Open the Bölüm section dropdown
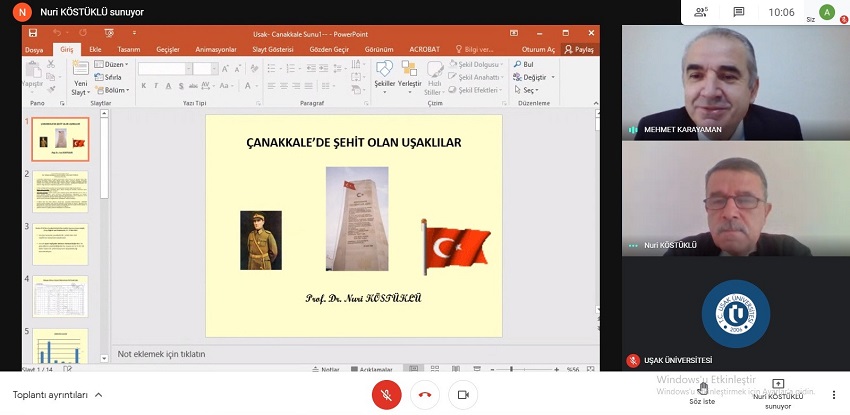 click(x=114, y=90)
